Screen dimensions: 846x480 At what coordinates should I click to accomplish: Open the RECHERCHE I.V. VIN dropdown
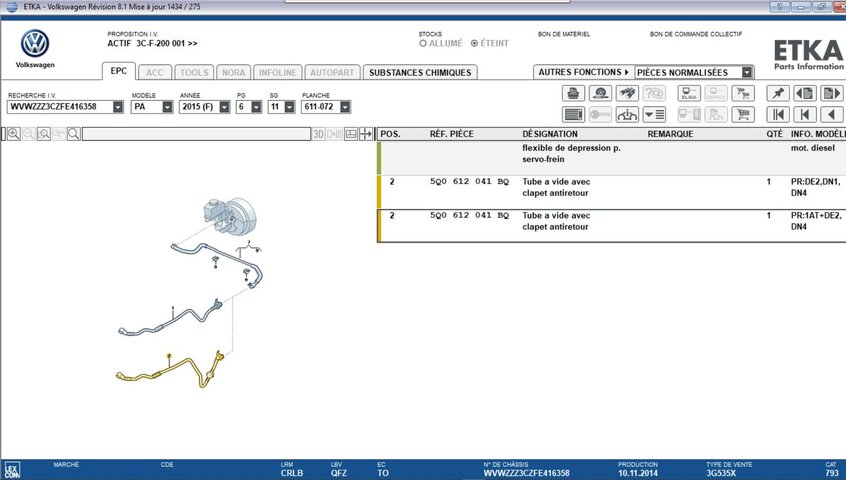coord(118,107)
